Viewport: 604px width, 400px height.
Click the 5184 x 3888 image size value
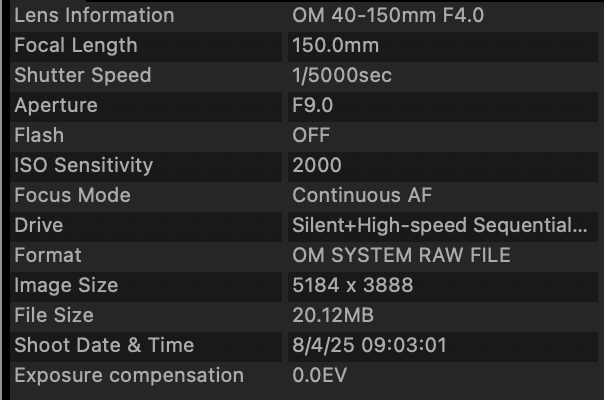point(352,286)
